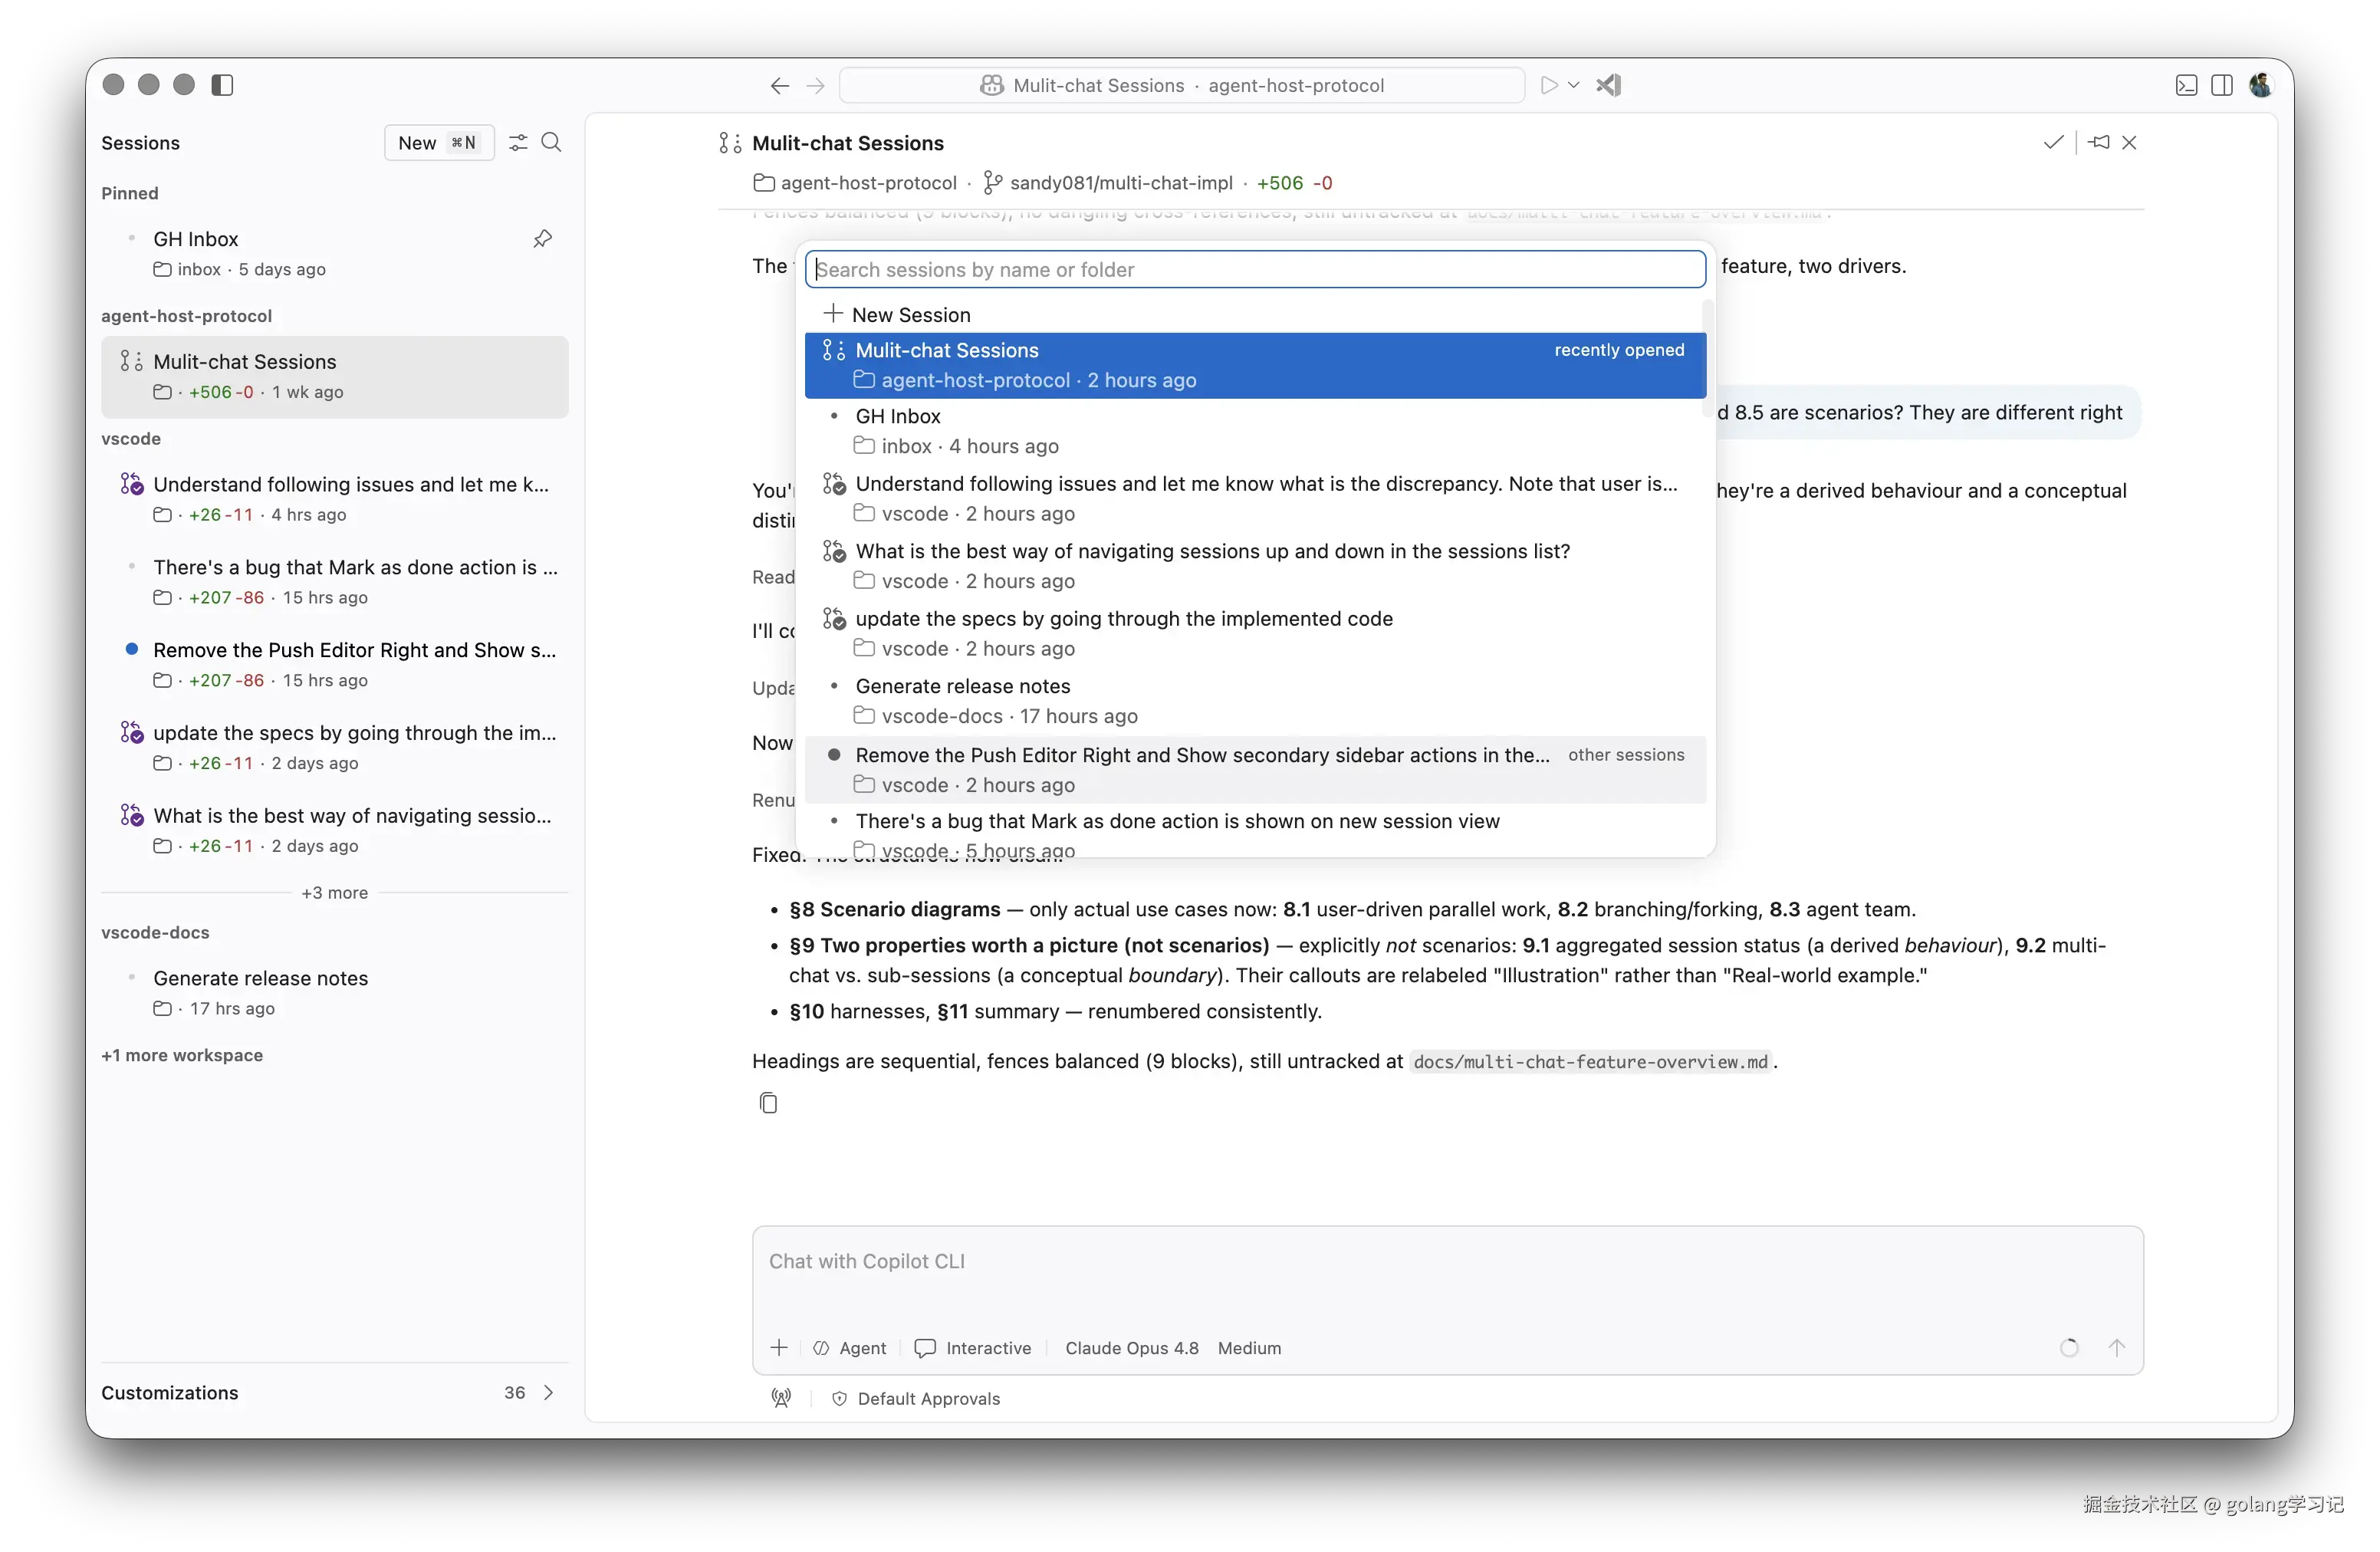
Task: Open the Agent mode dropdown
Action: pos(850,1349)
